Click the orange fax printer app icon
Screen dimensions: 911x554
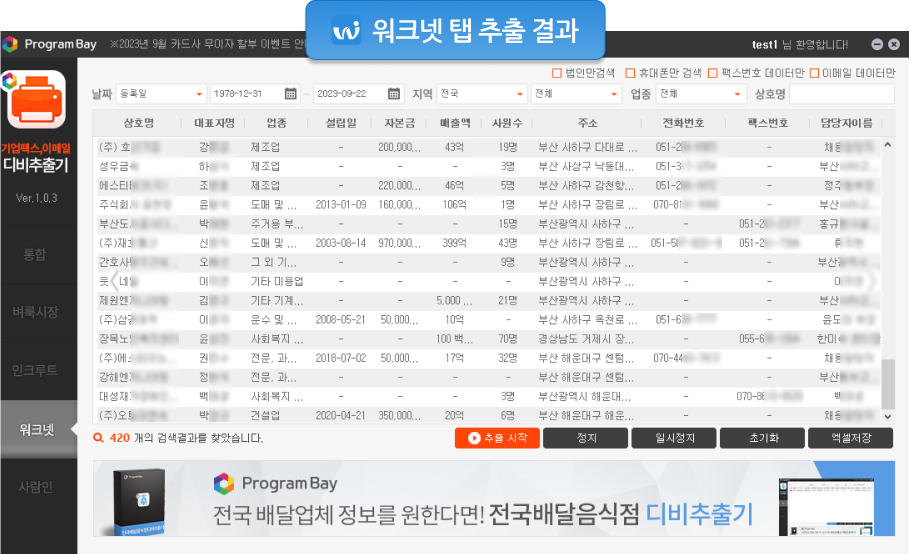(x=37, y=99)
